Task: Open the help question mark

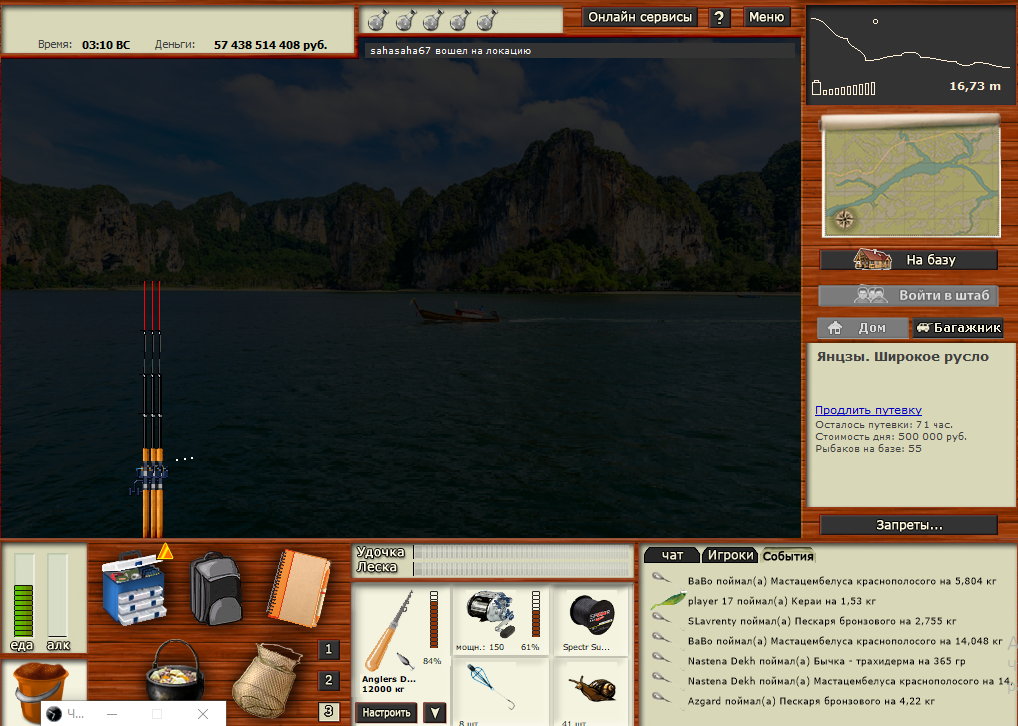Action: point(719,18)
